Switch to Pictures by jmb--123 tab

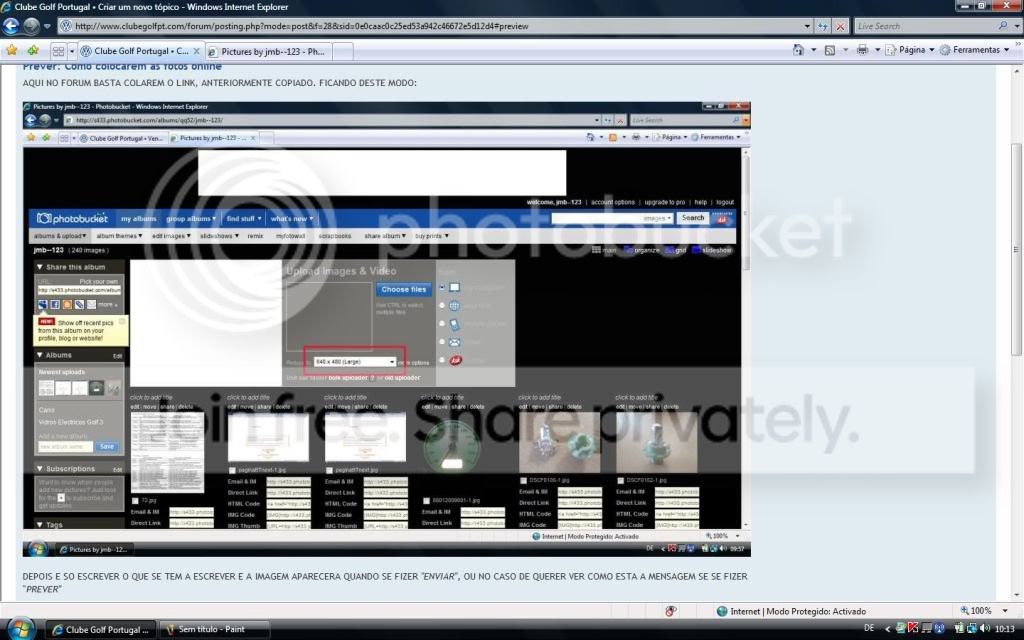pos(270,50)
